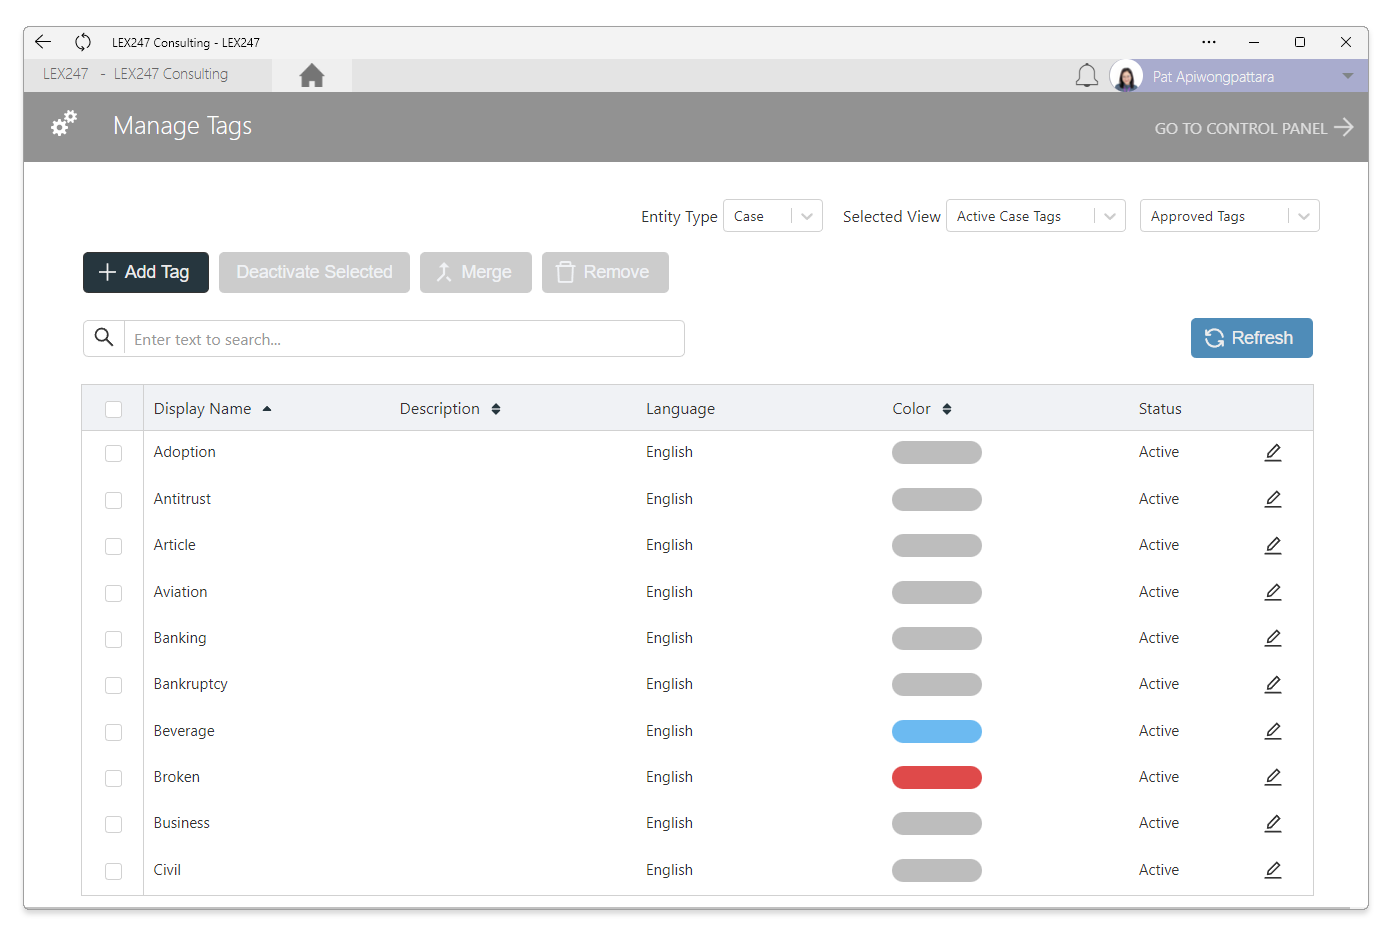Expand the Approved Tags dropdown
Image resolution: width=1391 pixels, height=935 pixels.
[1229, 216]
